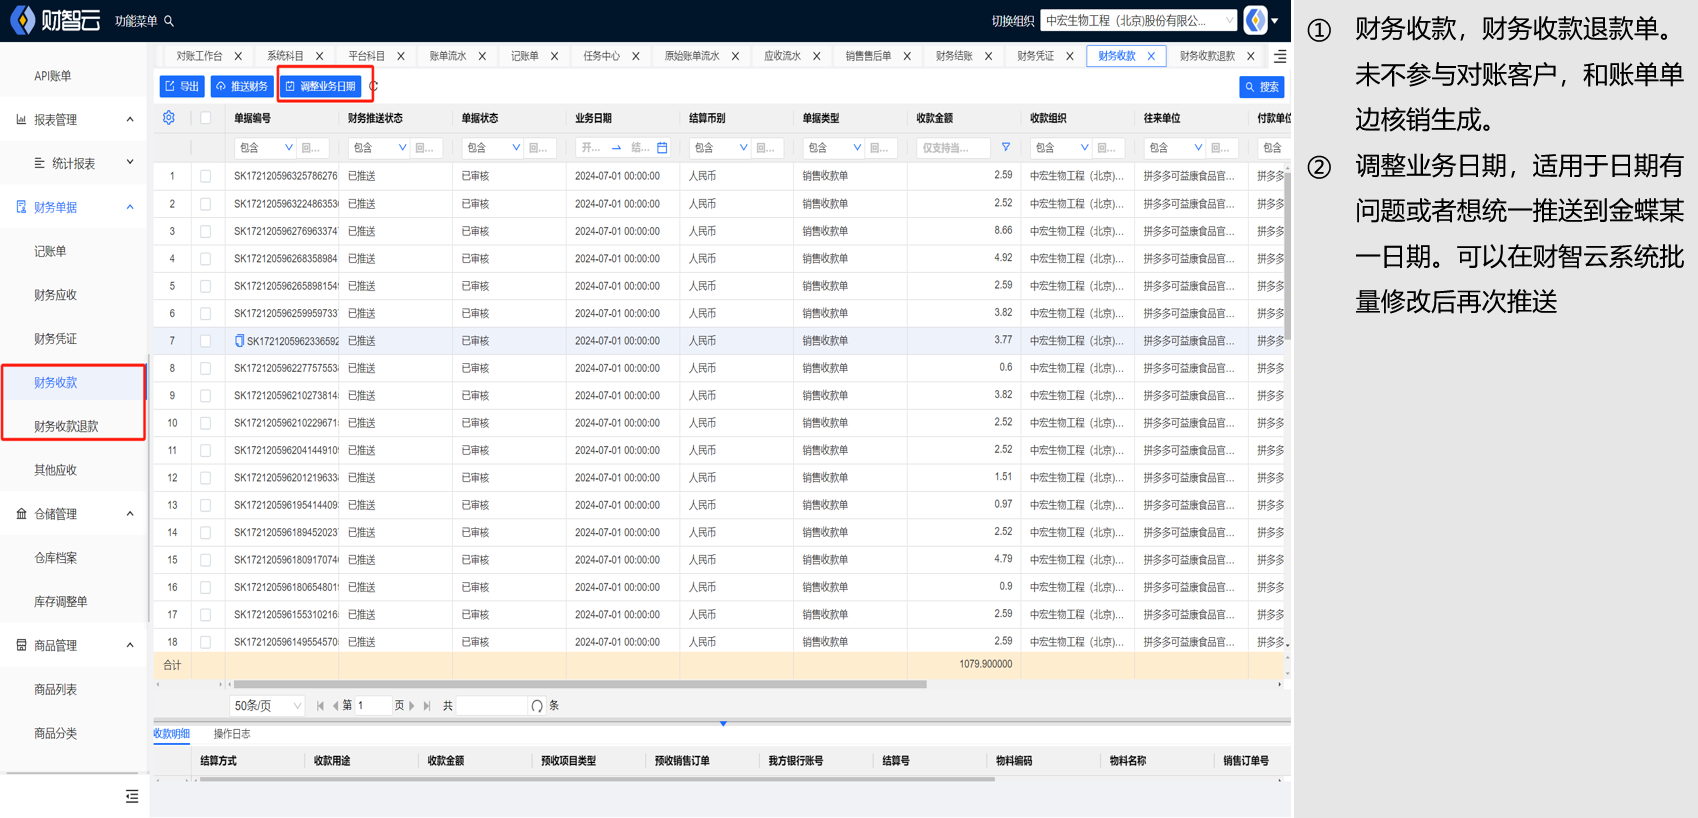Click the refresh icon beside 调整业务日期
The image size is (1698, 818).
pos(374,87)
